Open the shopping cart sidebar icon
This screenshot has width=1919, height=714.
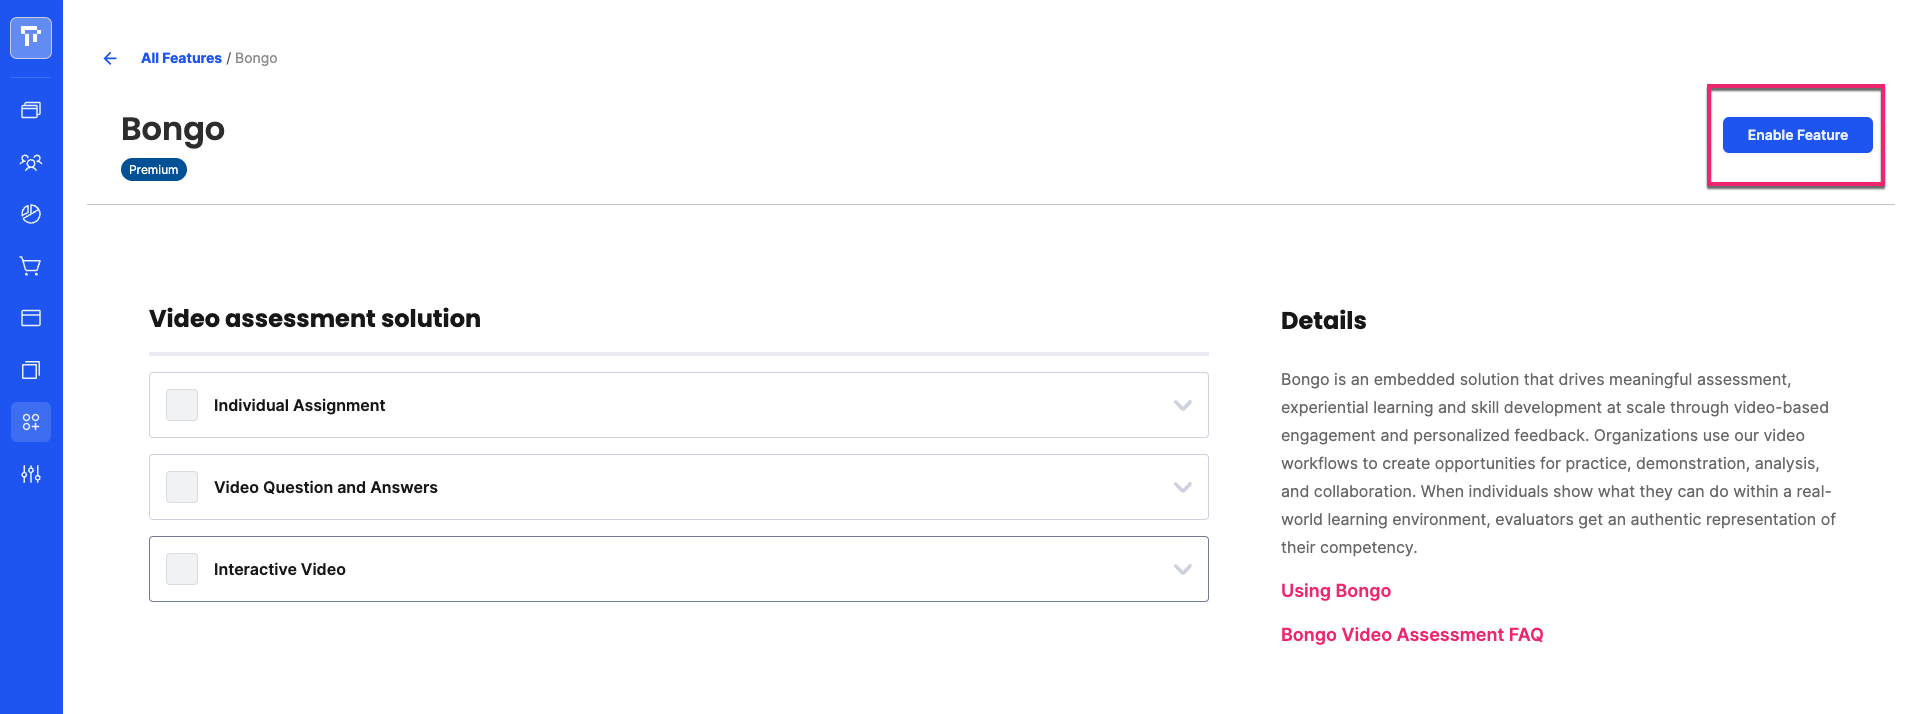point(31,266)
